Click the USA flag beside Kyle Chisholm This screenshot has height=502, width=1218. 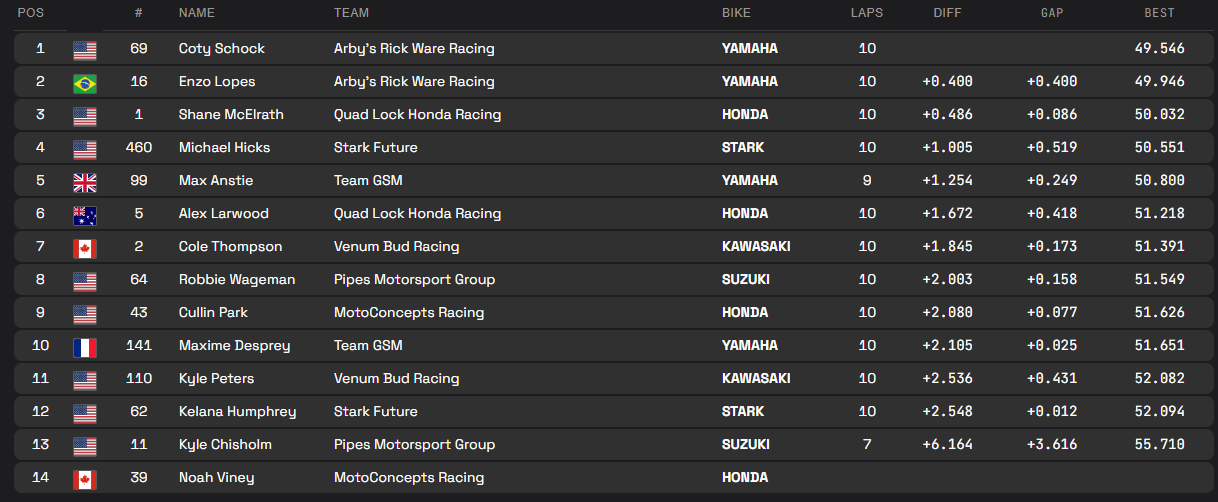coord(85,445)
